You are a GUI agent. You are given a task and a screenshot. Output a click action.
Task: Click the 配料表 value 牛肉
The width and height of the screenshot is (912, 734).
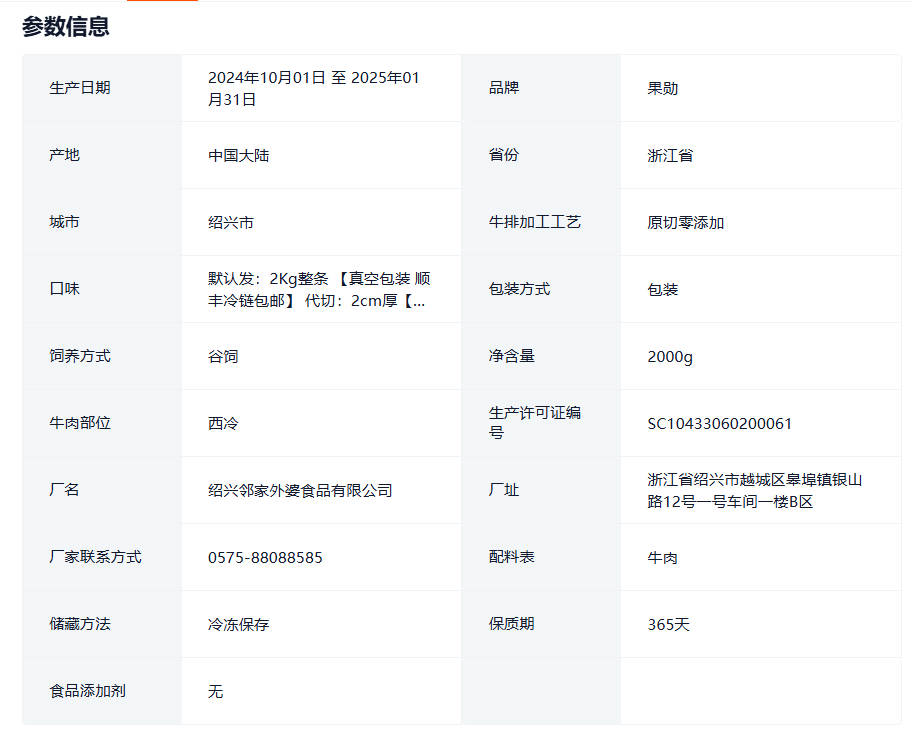tap(662, 557)
